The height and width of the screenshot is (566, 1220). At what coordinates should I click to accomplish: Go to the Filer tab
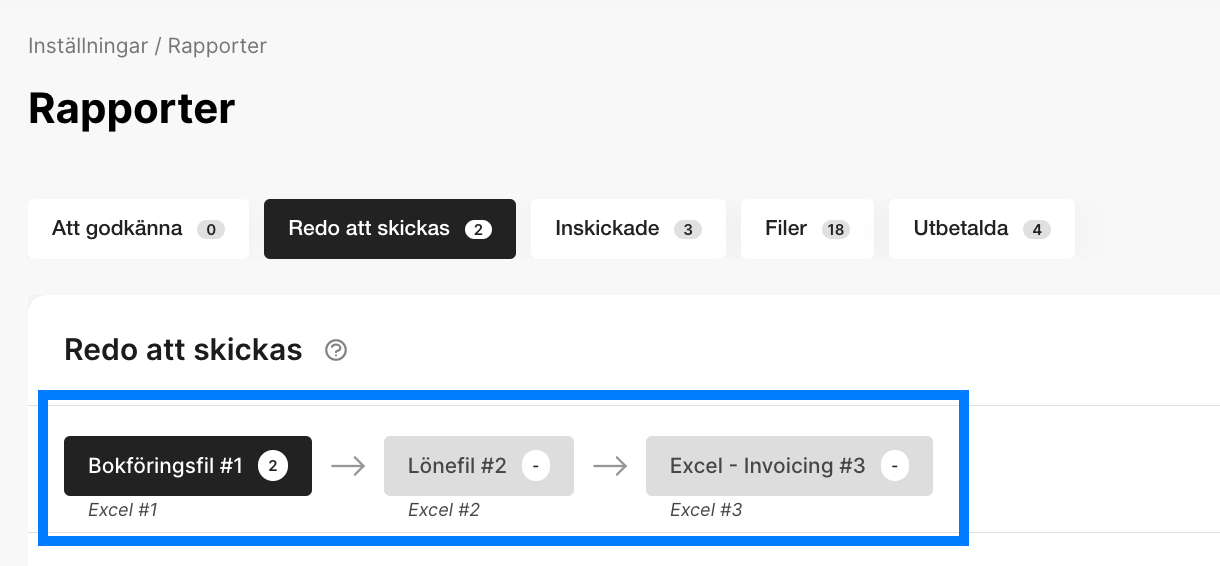pos(806,229)
